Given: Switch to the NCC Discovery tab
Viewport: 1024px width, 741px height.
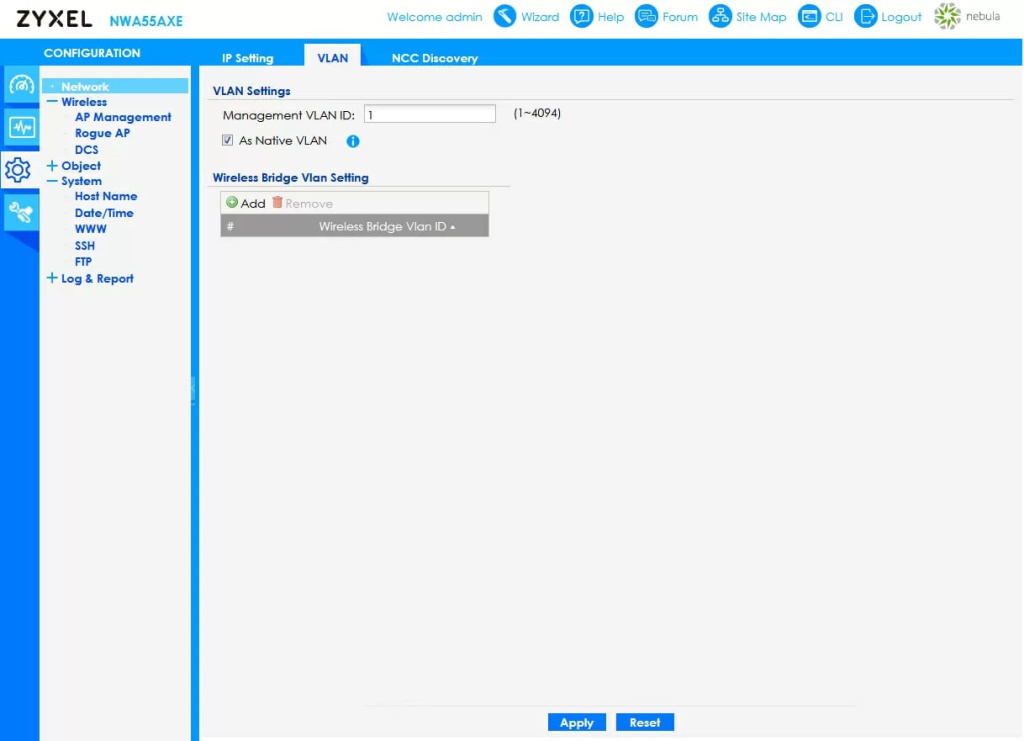Looking at the screenshot, I should click(x=434, y=58).
